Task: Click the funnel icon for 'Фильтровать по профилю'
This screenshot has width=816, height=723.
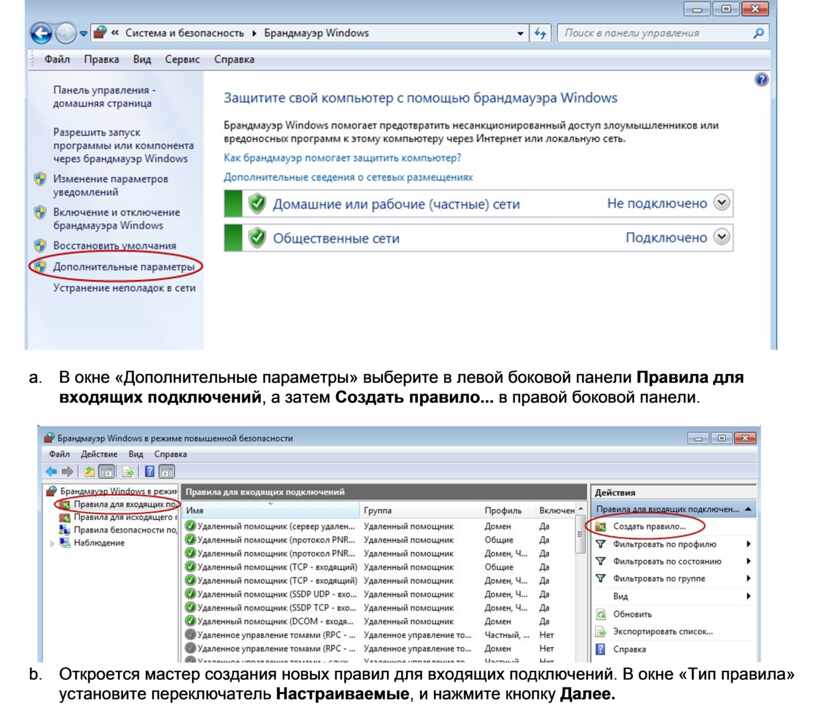Action: [601, 544]
